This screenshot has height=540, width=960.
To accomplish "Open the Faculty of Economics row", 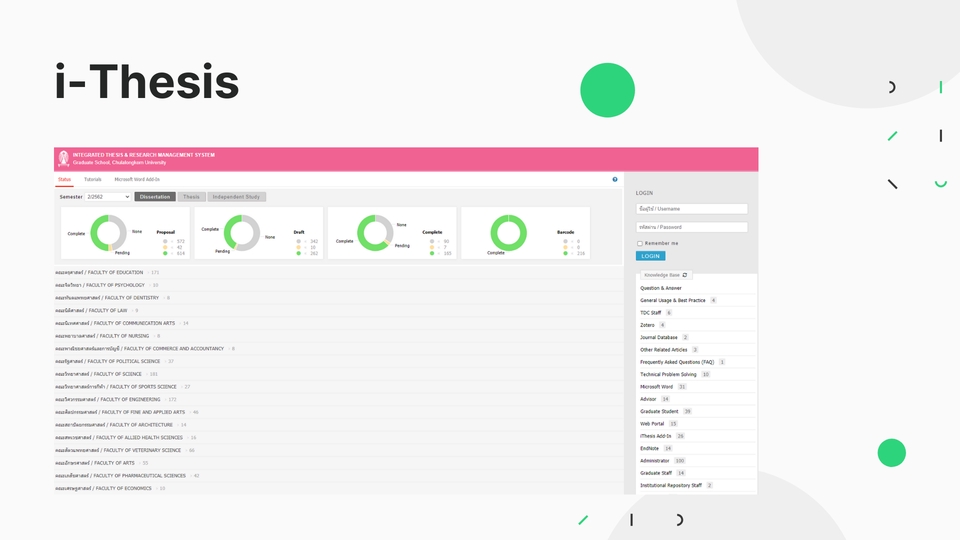I will coord(339,489).
